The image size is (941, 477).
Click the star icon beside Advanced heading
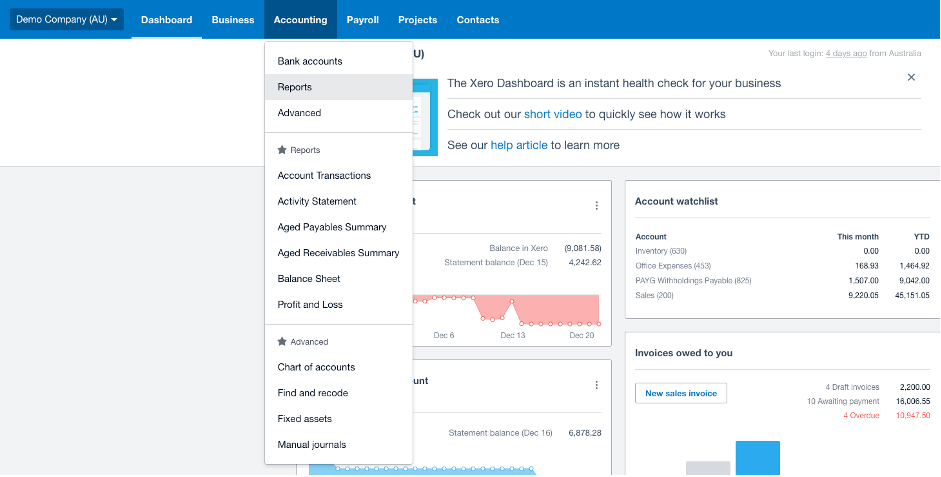[282, 341]
